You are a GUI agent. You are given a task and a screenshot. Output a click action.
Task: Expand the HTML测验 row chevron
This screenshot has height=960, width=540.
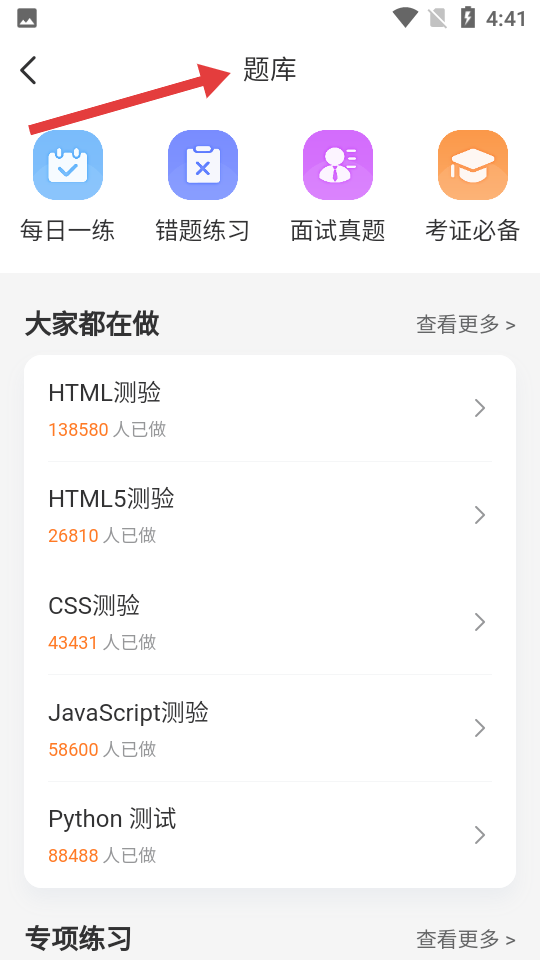[x=480, y=408]
